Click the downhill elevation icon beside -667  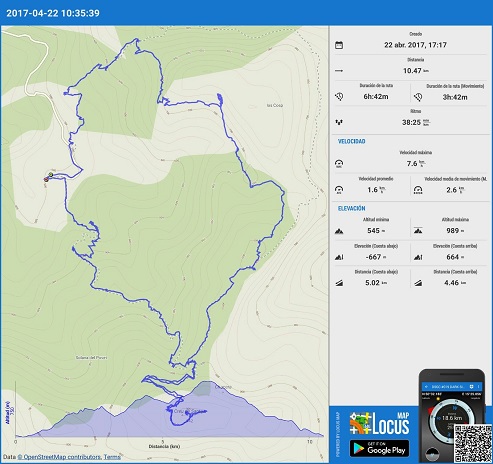(x=339, y=257)
